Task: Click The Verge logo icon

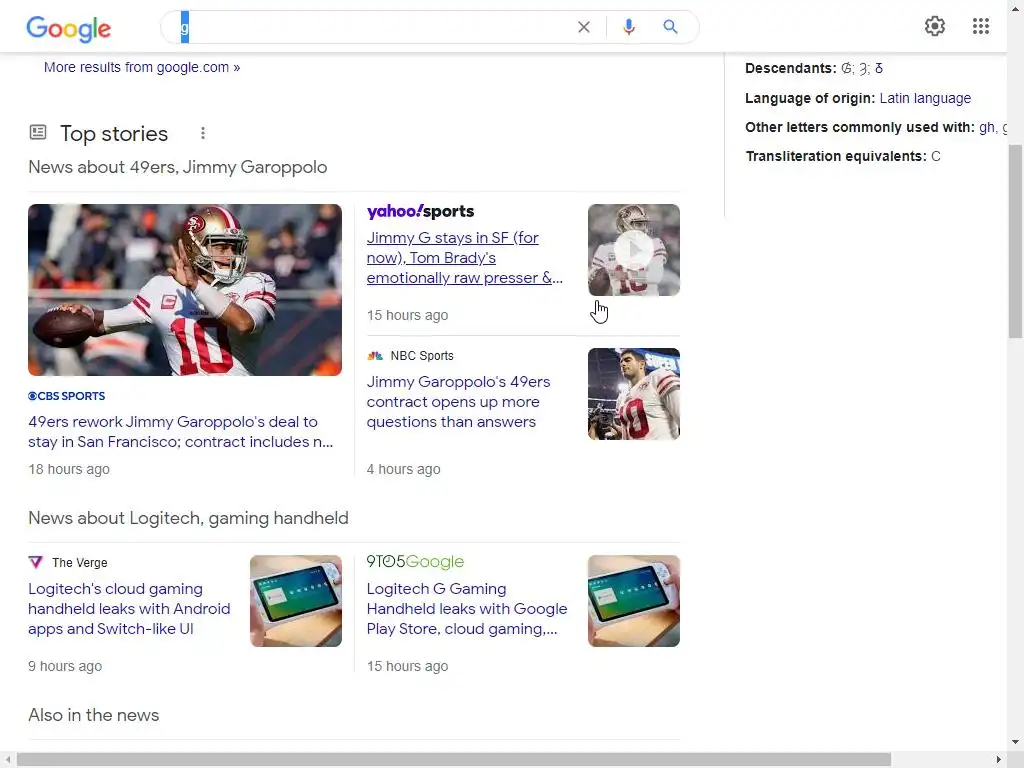Action: 36,562
